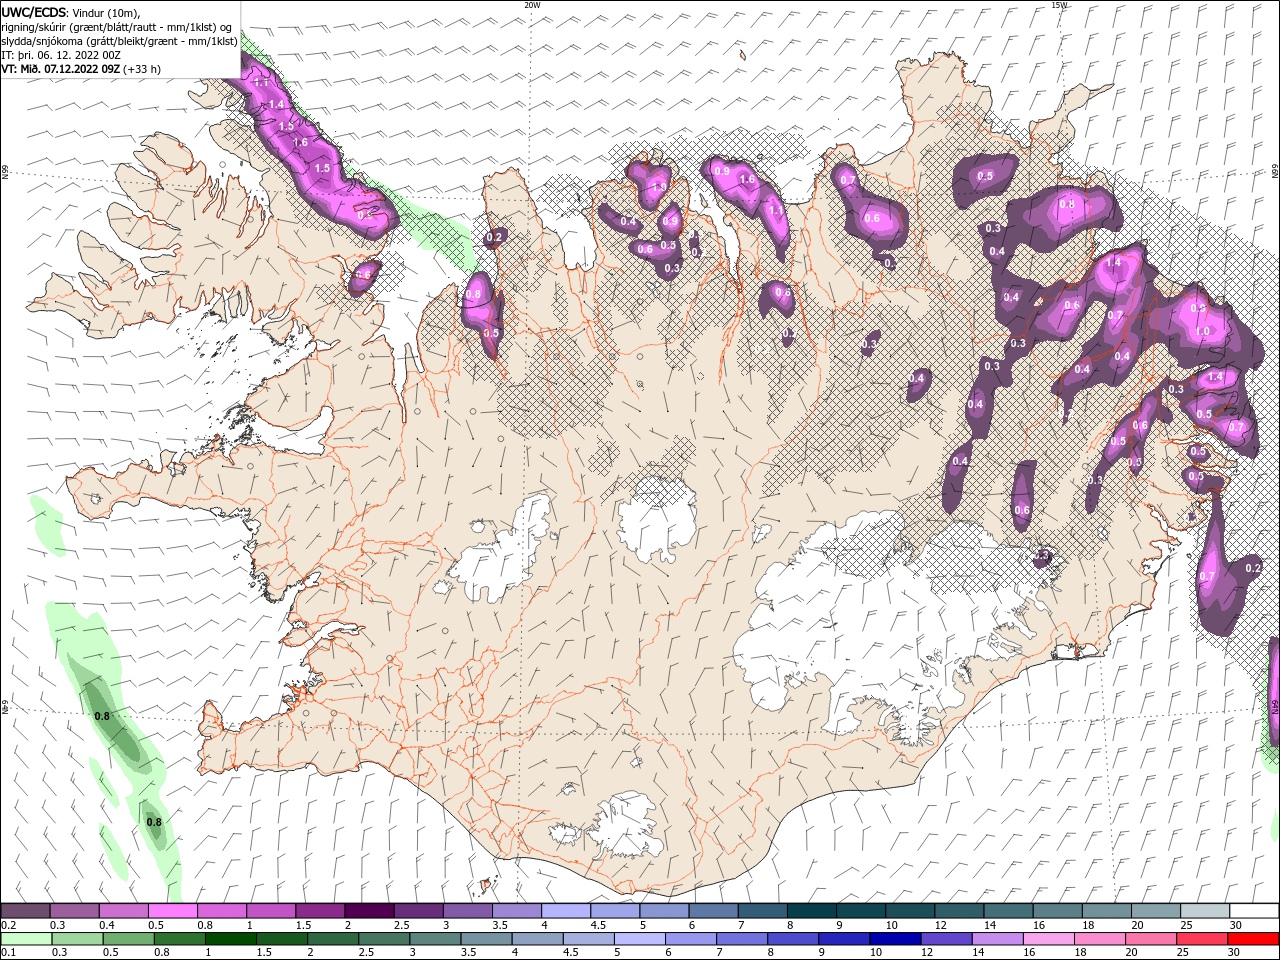The image size is (1280, 960).
Task: Click the 20W longitude label
Action: click(x=532, y=5)
